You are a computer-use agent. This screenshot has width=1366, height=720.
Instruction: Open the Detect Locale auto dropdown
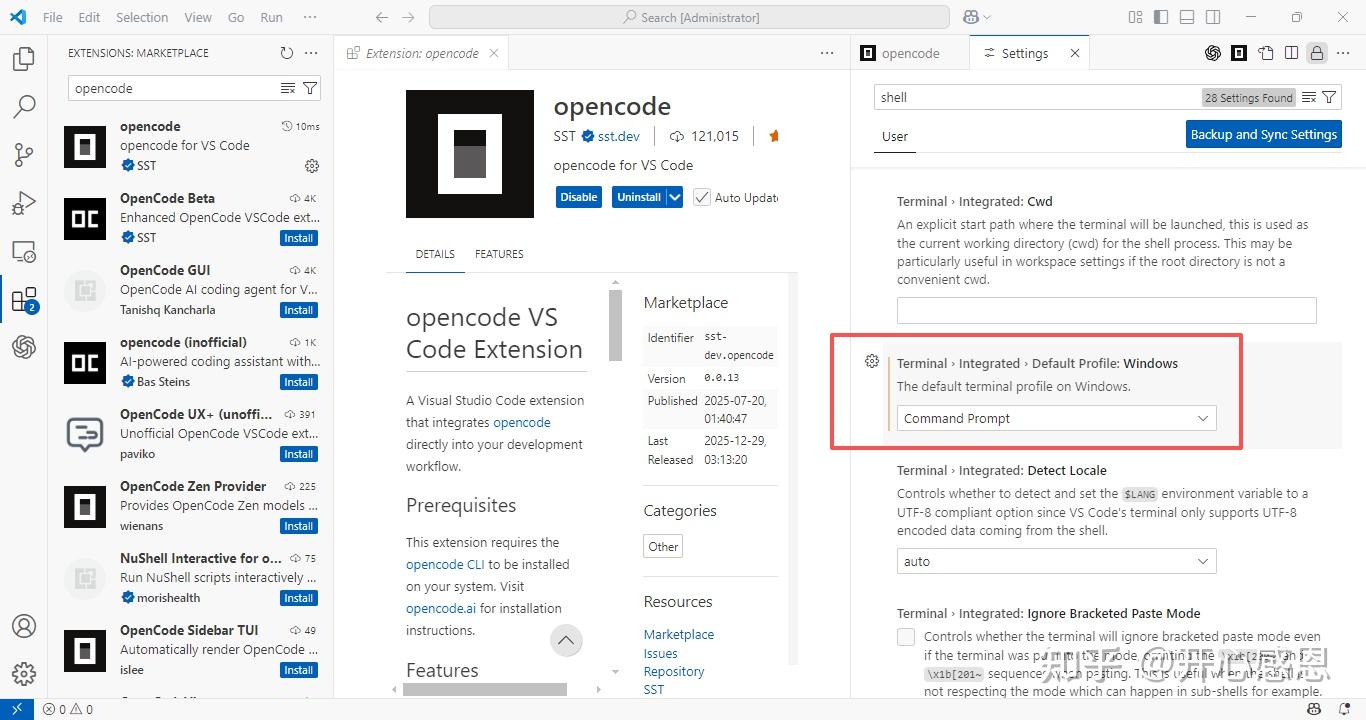tap(1056, 561)
